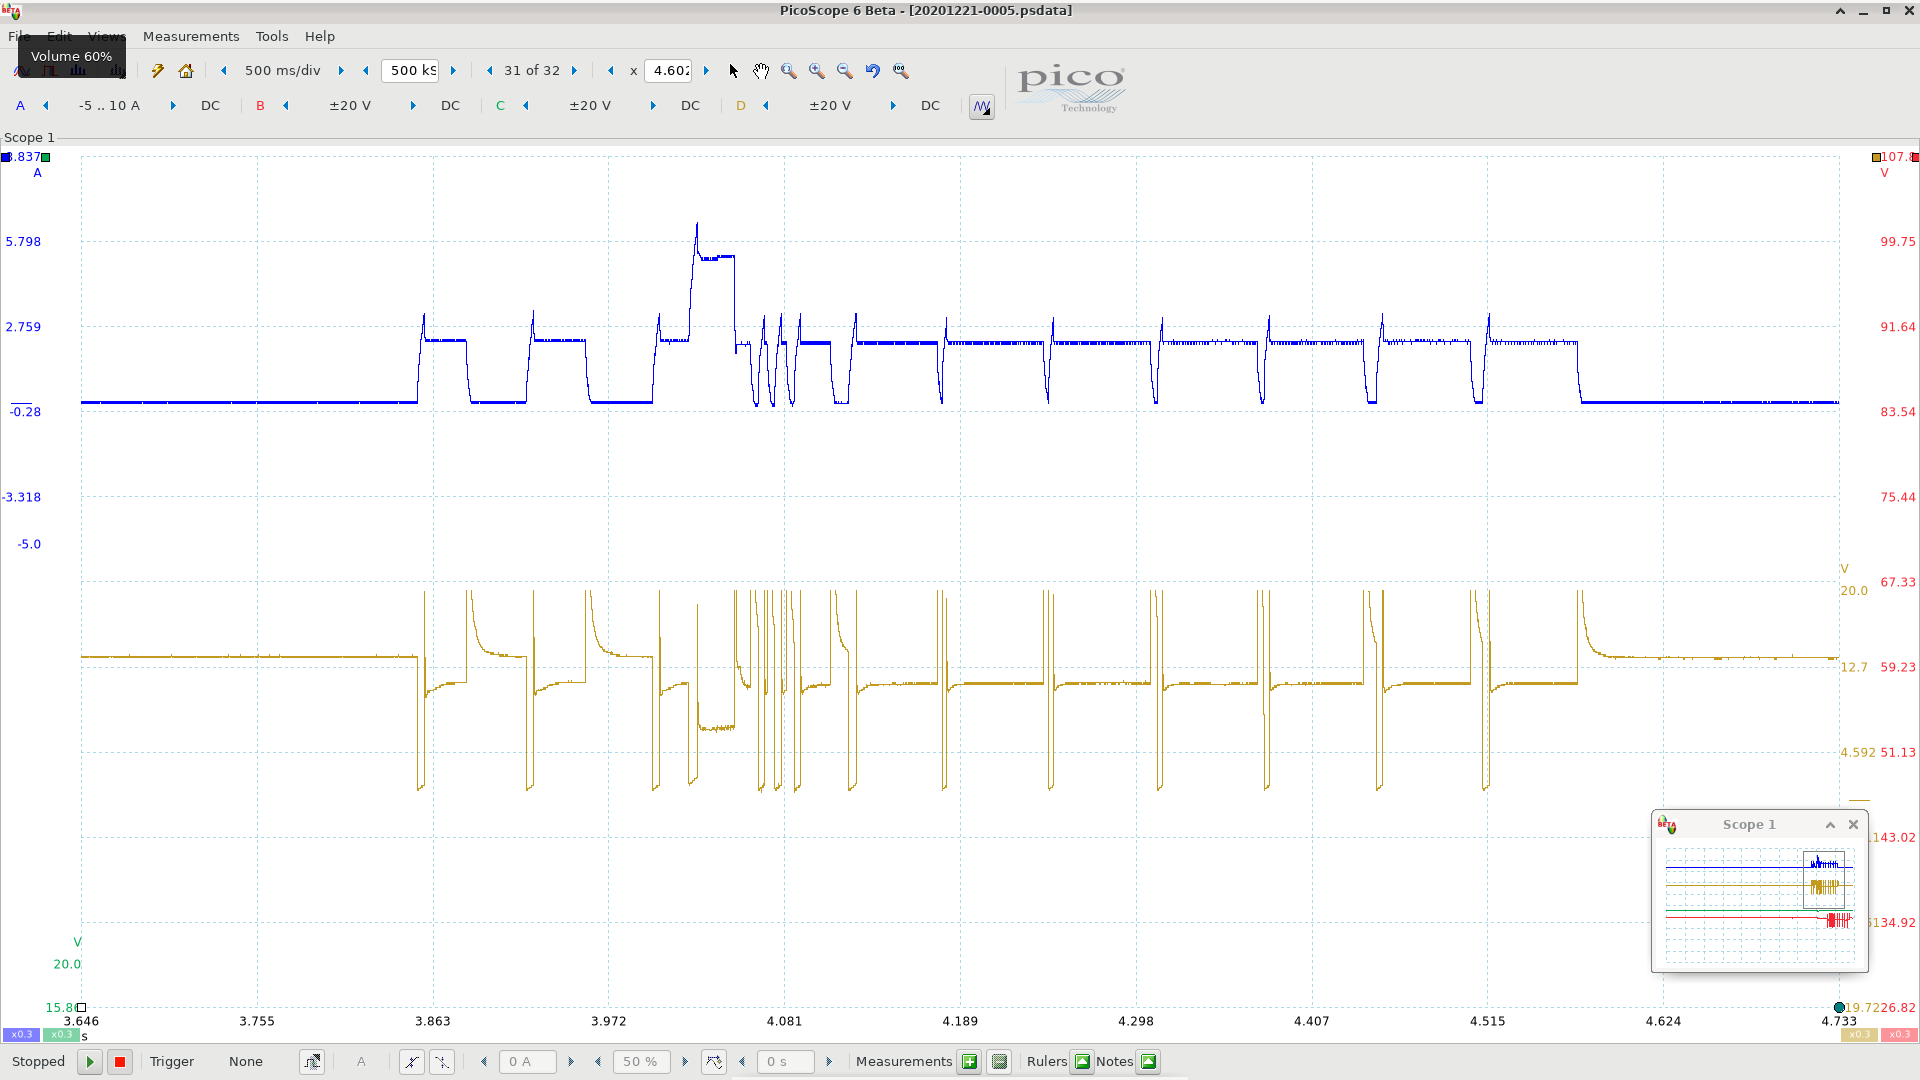Click the white time ruler handle
The height and width of the screenshot is (1080, 1920).
(x=82, y=1008)
